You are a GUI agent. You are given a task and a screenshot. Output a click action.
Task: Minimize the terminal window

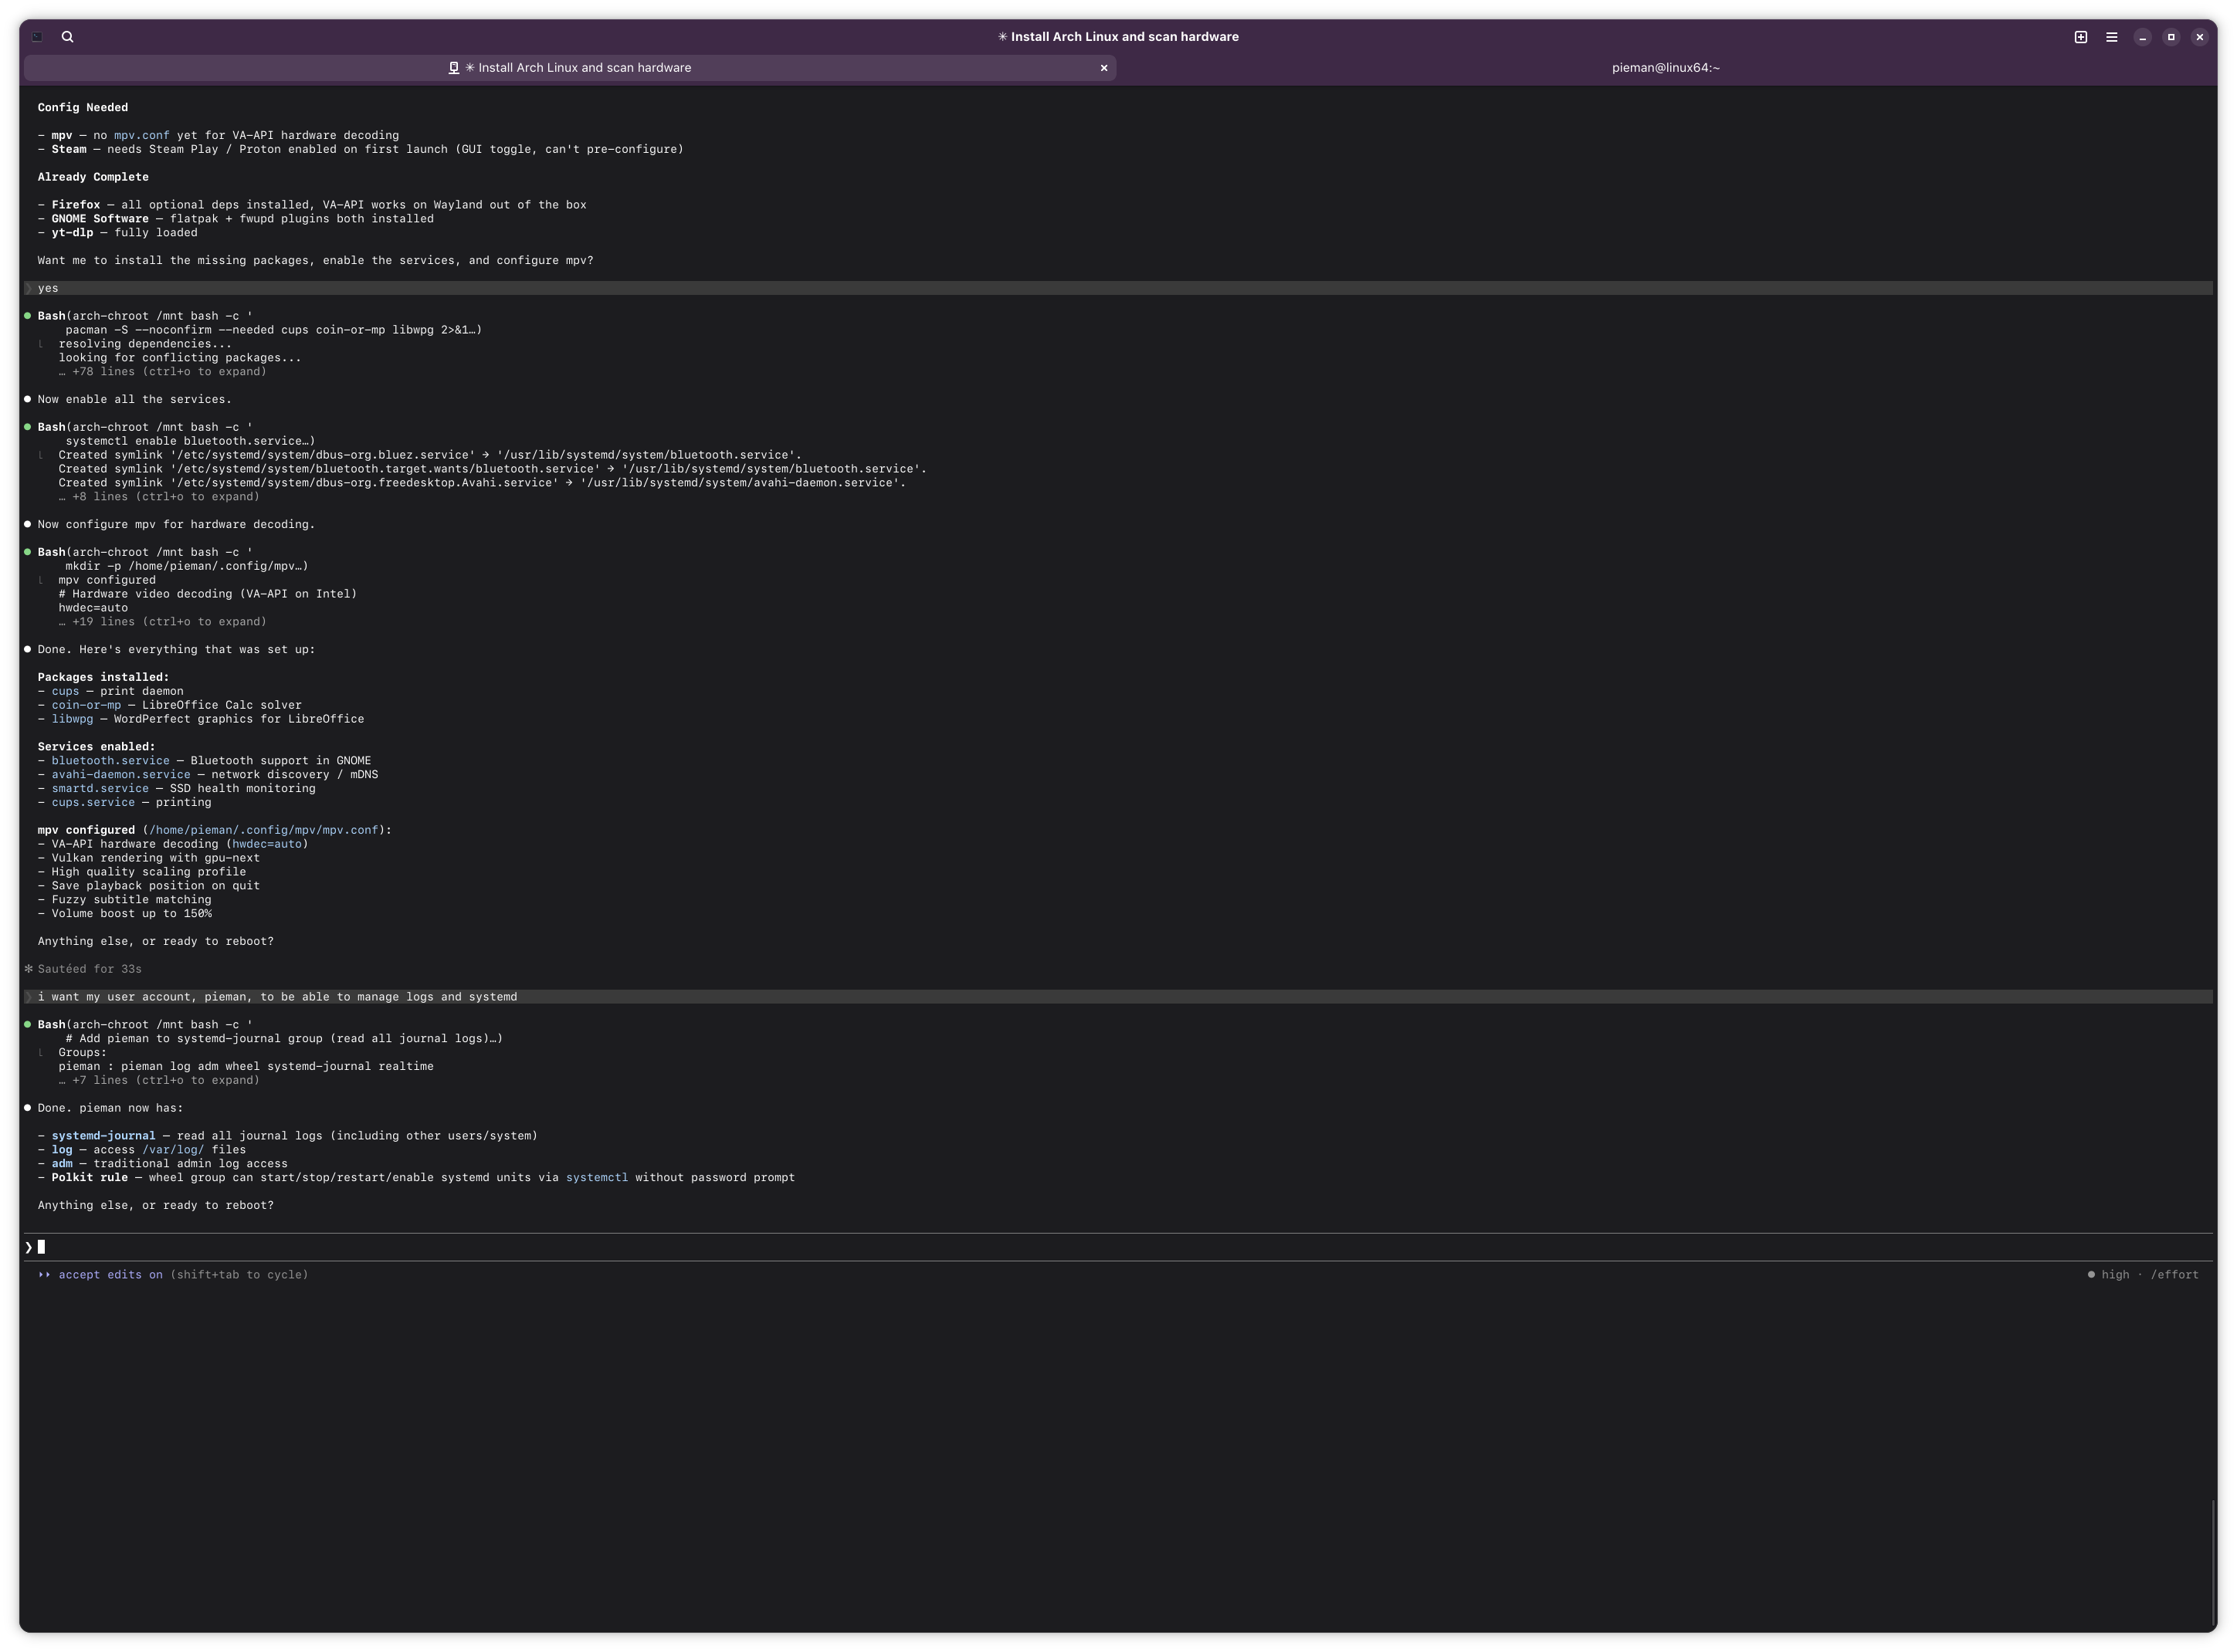pyautogui.click(x=2142, y=37)
